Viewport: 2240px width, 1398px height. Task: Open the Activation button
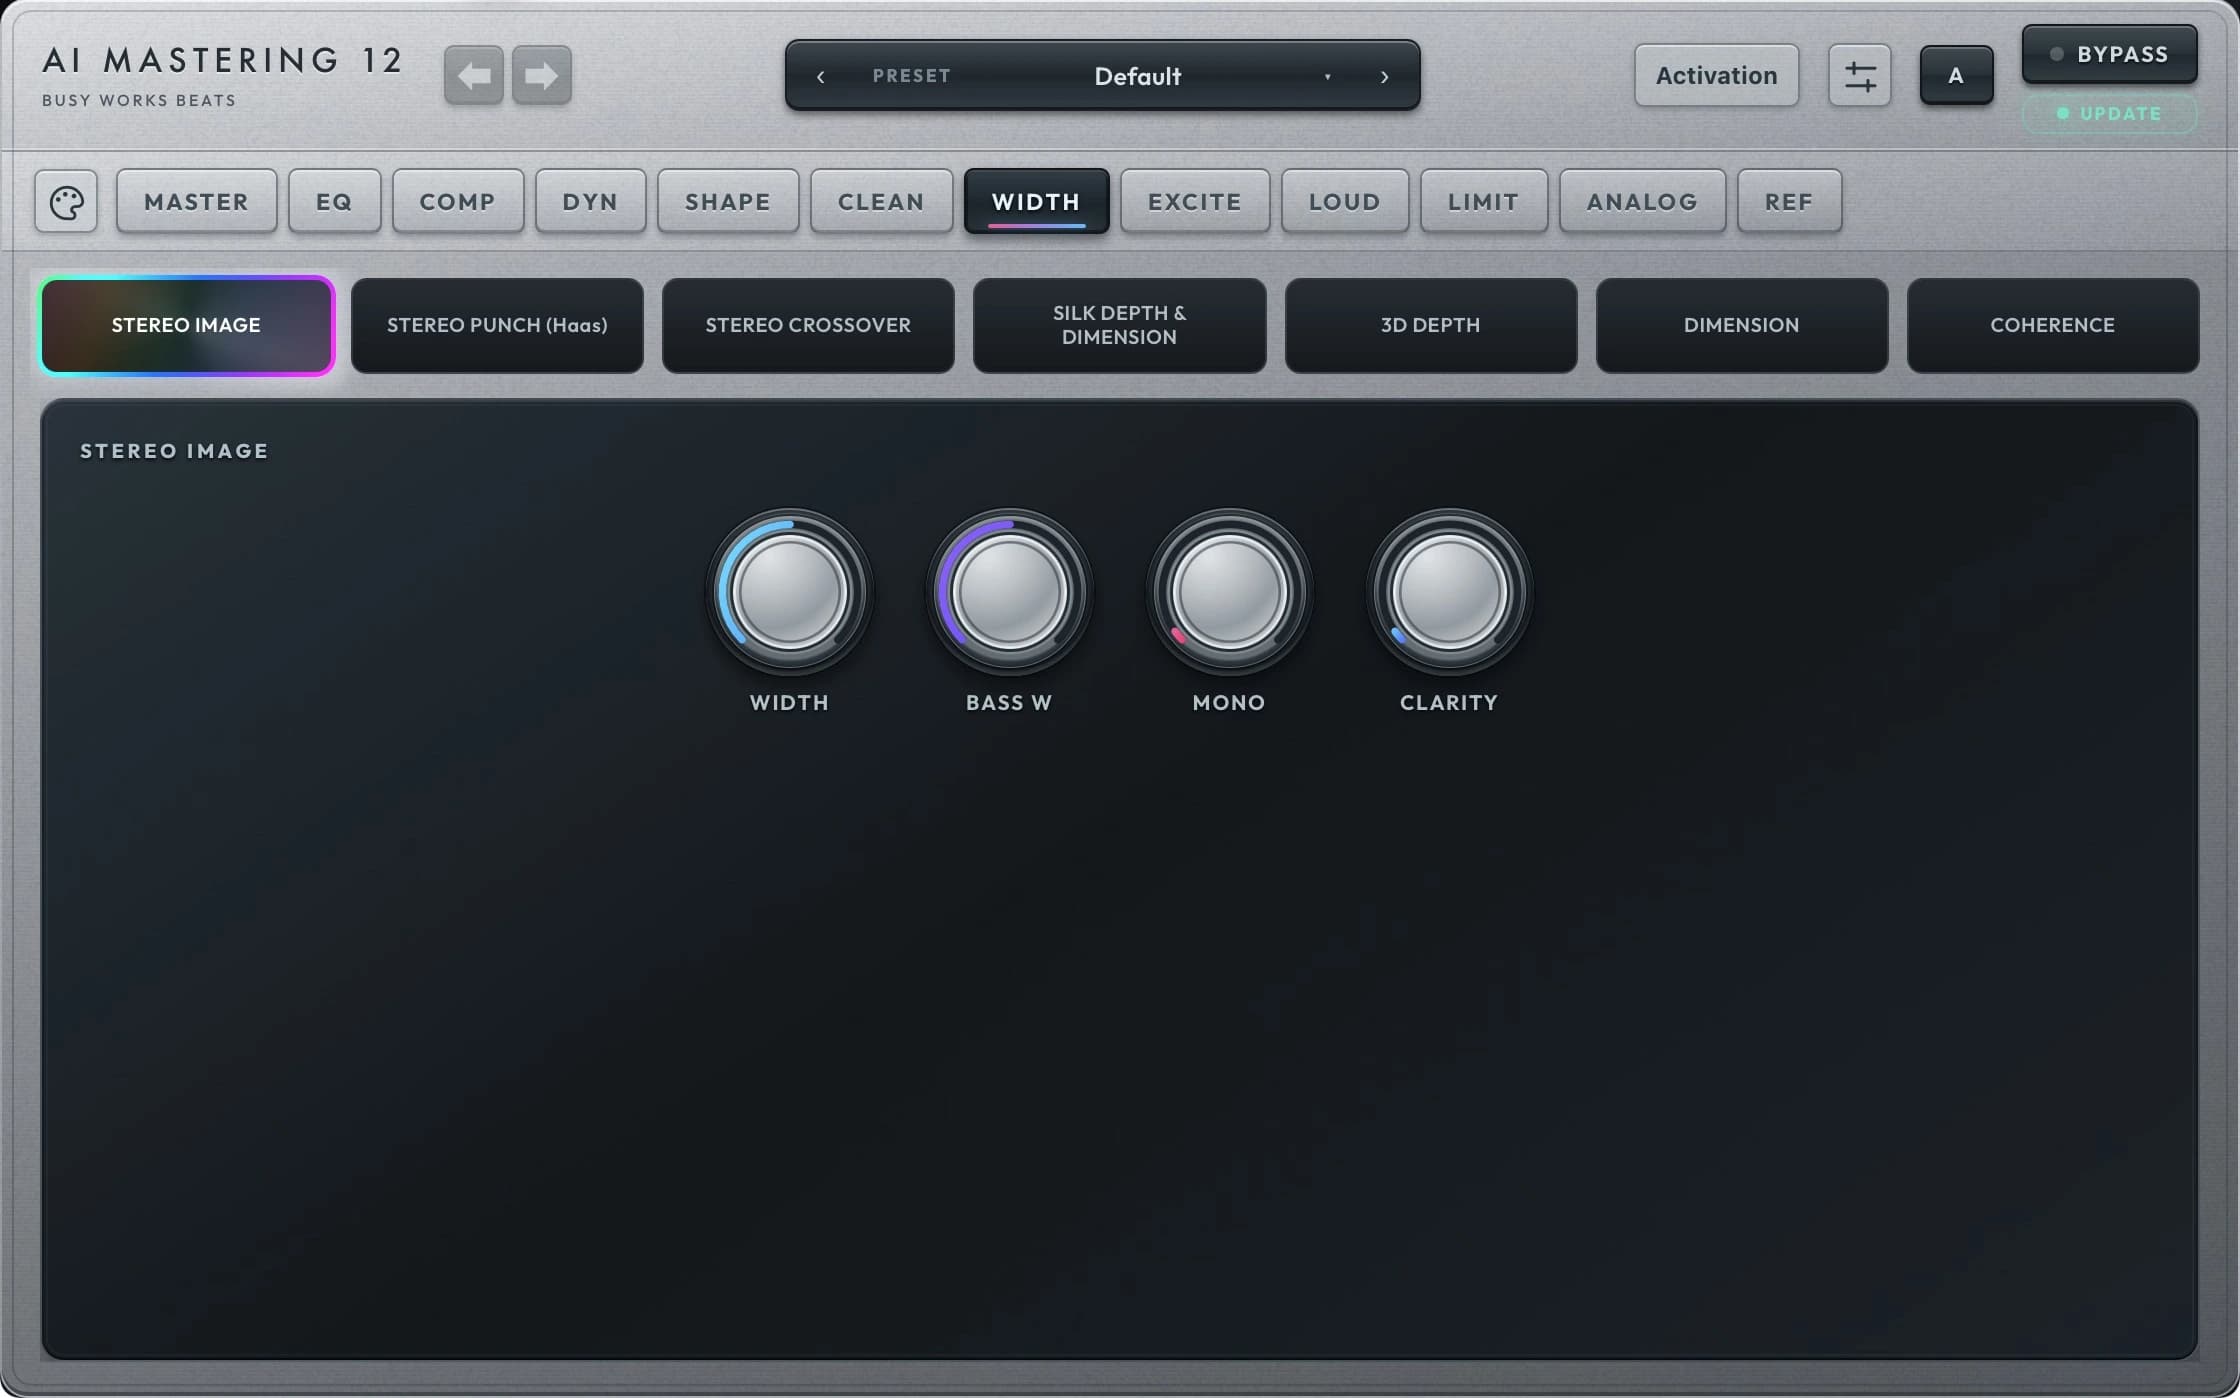(1716, 75)
